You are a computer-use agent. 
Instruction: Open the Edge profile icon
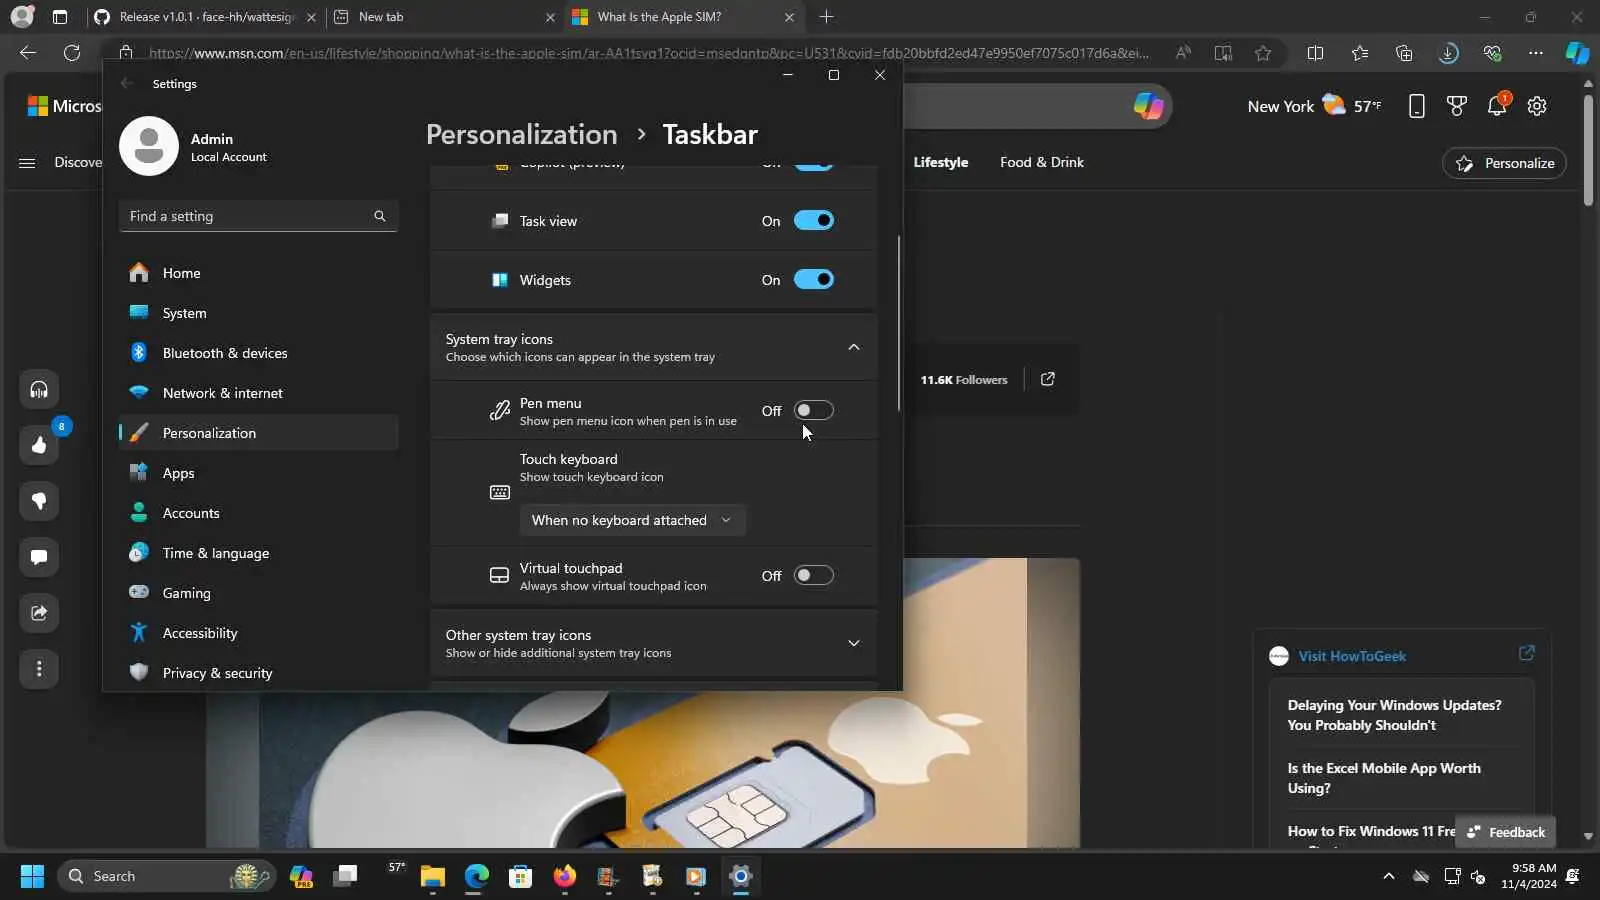point(22,17)
